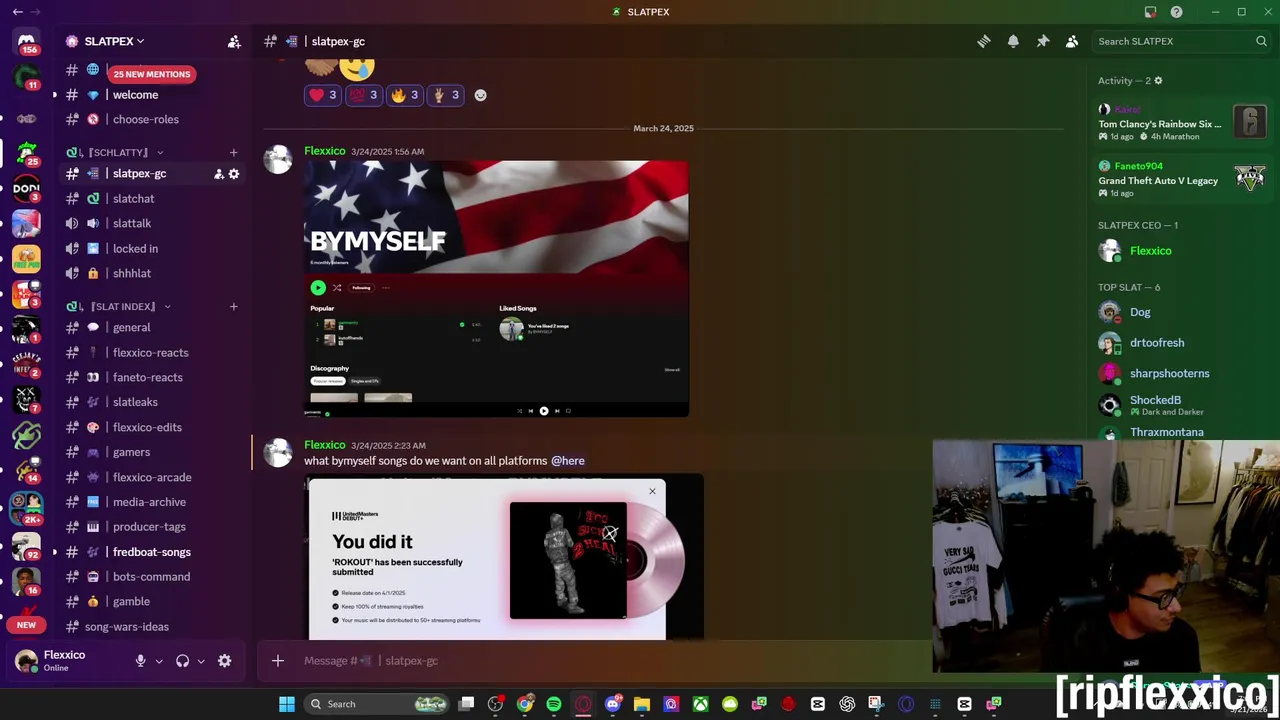Screen dimensions: 1280x720
Task: Open invite people icon beside SLATPEX
Action: pos(234,41)
